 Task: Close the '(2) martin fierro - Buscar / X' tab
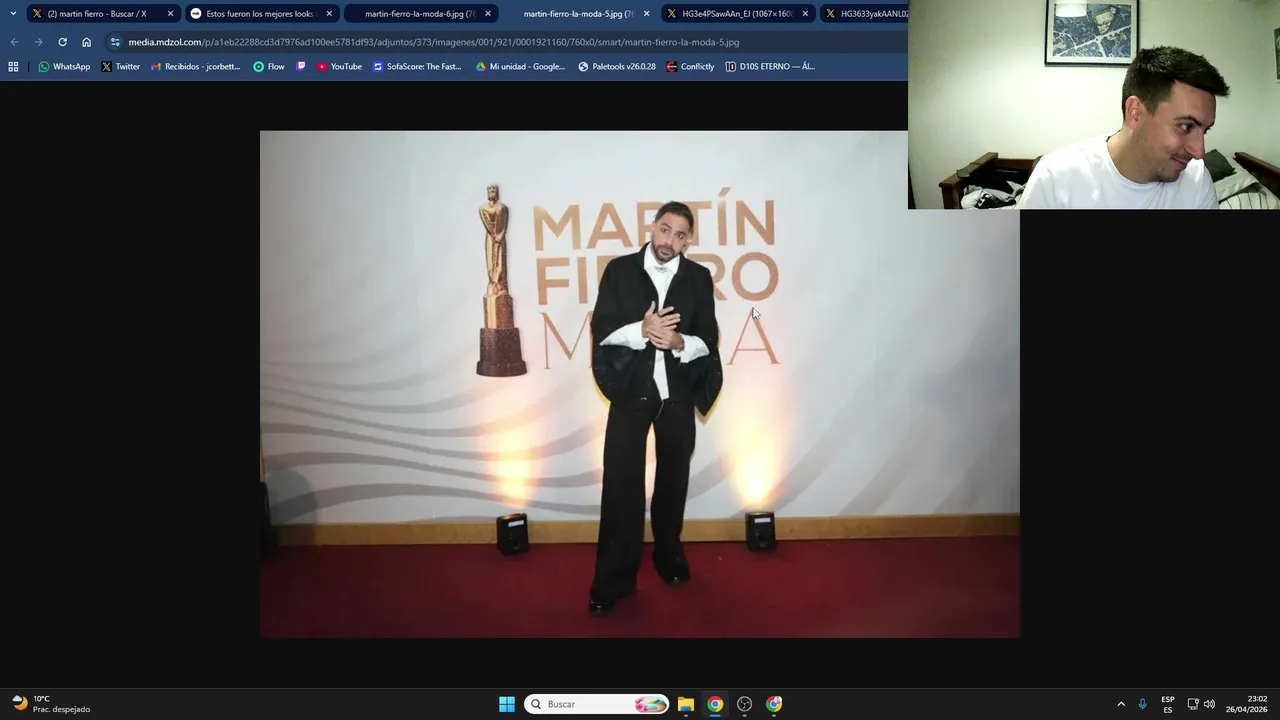point(170,14)
